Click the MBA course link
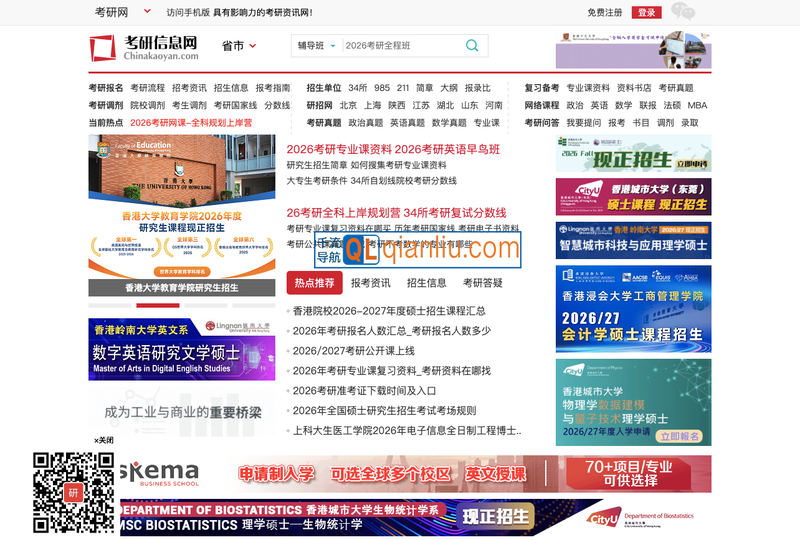Screen dimensions: 800x540 pos(697,105)
